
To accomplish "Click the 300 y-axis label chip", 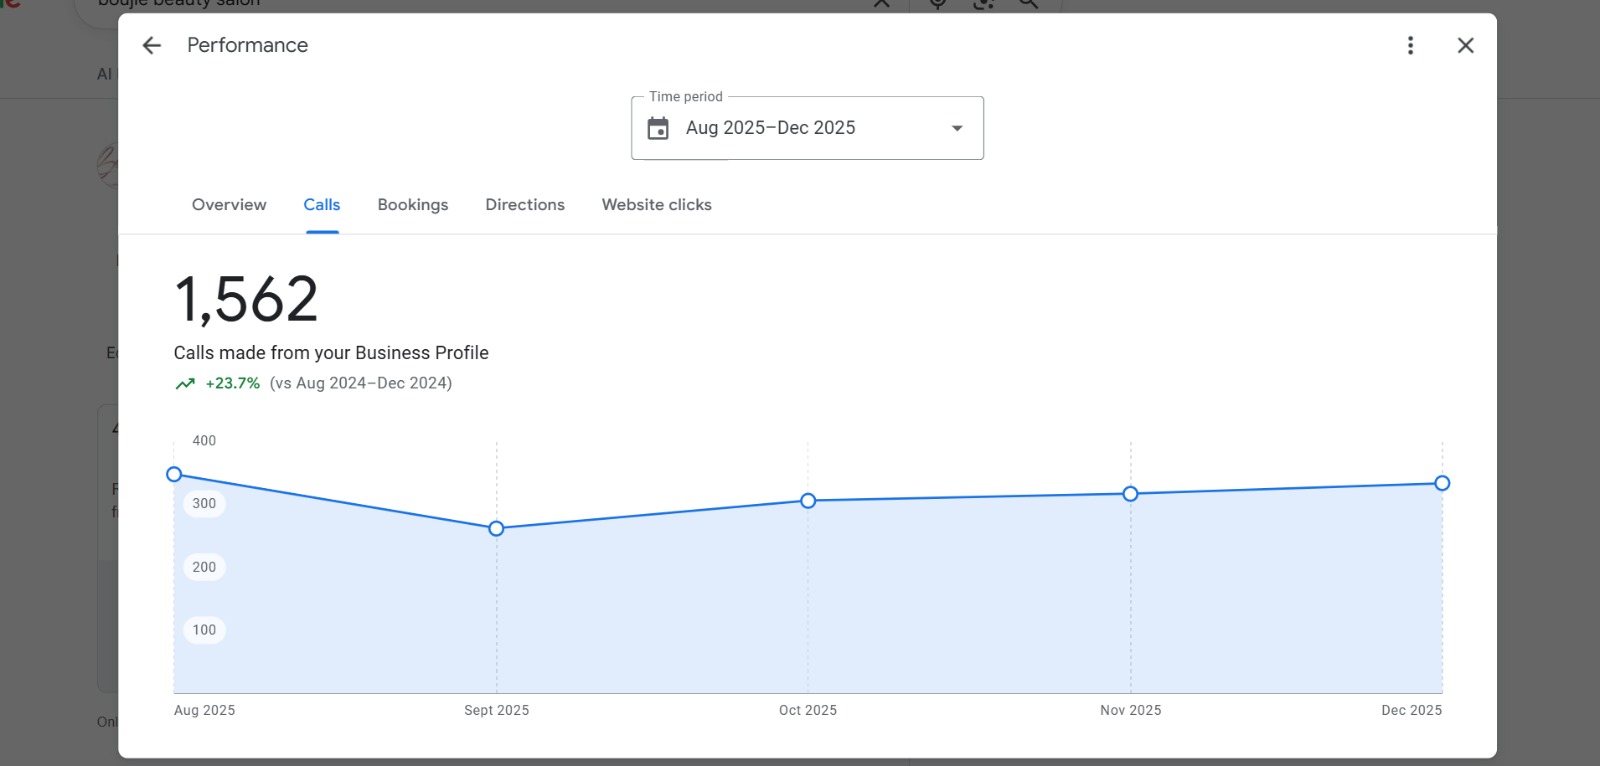I will 204,503.
